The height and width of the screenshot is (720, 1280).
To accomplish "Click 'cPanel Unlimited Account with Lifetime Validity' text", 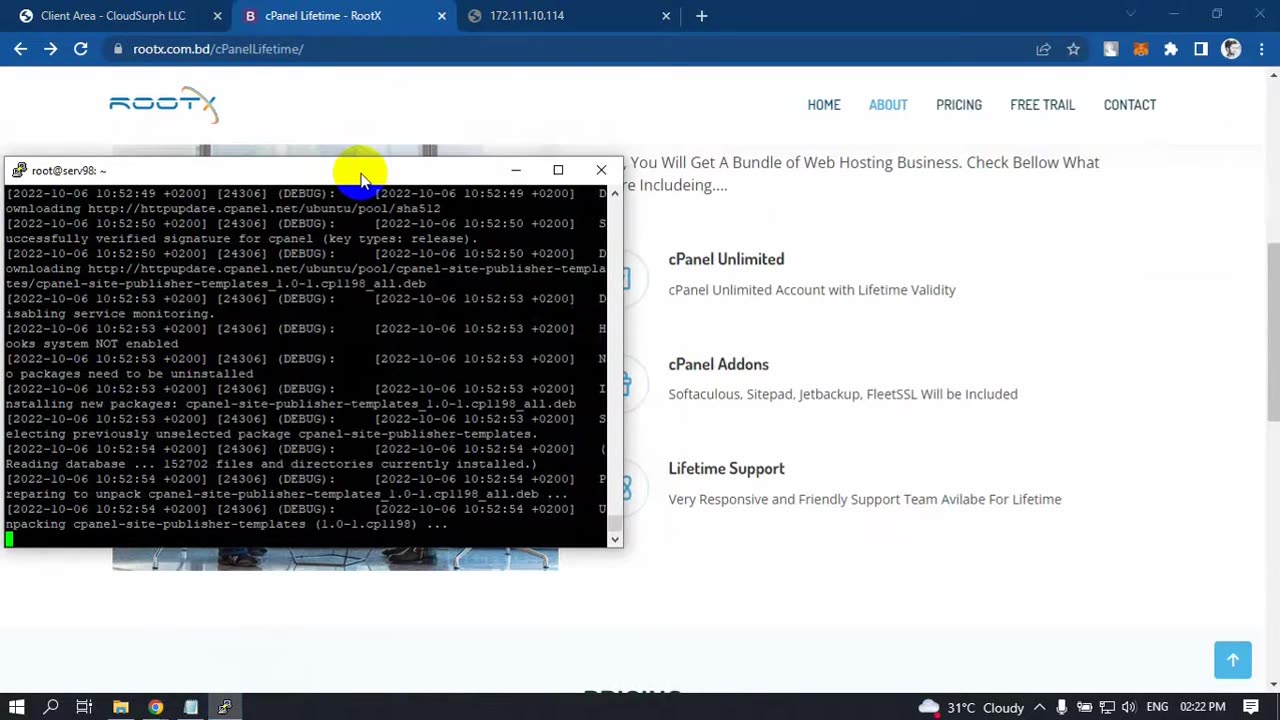I will click(812, 290).
